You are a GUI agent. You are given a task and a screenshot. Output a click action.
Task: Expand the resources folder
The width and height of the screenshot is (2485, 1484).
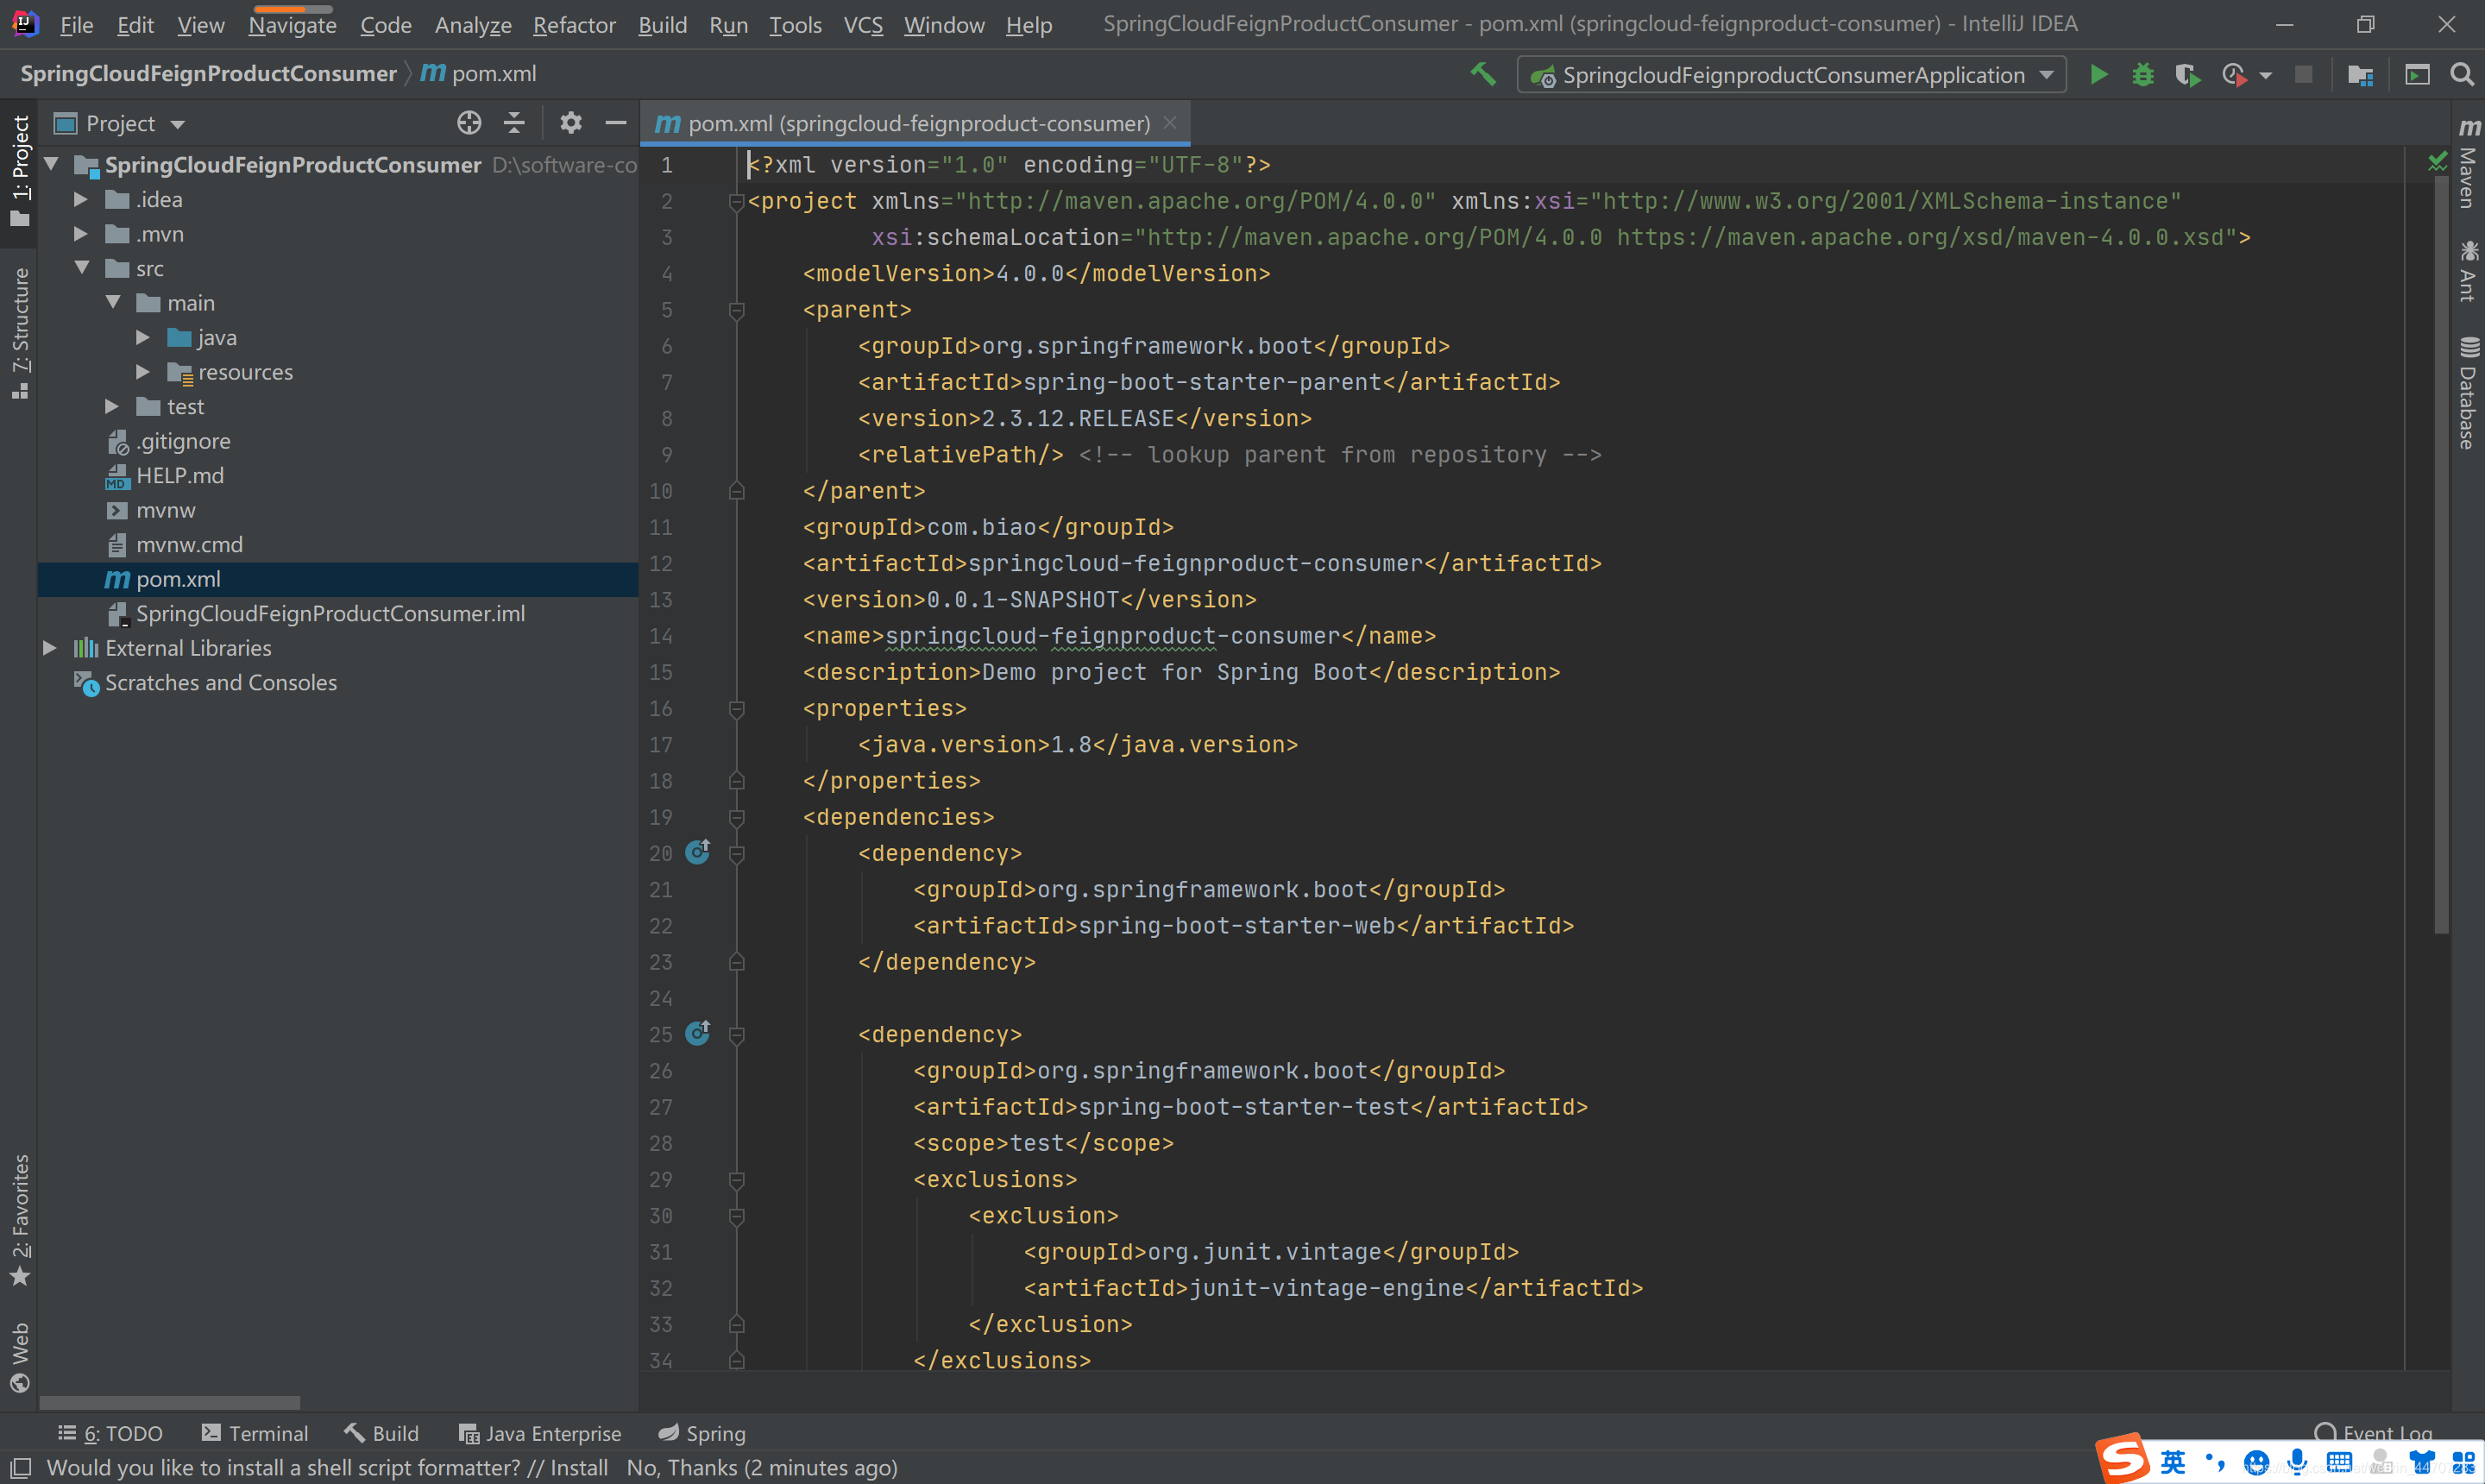(143, 371)
